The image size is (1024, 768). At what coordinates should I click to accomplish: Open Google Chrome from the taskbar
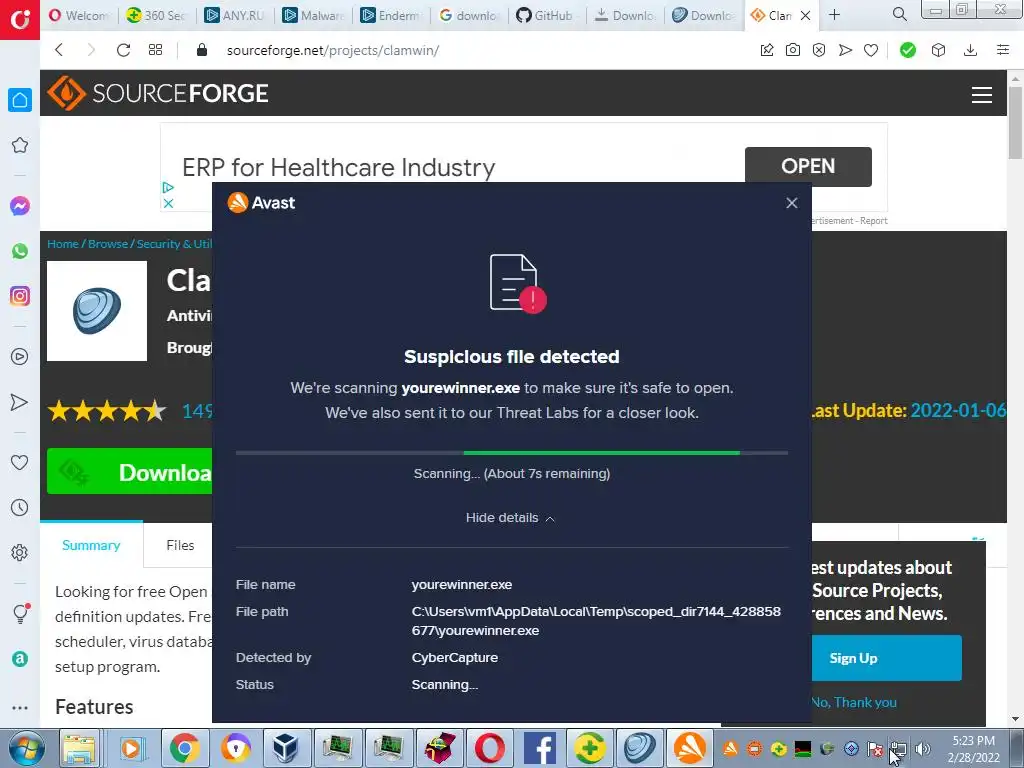click(185, 748)
